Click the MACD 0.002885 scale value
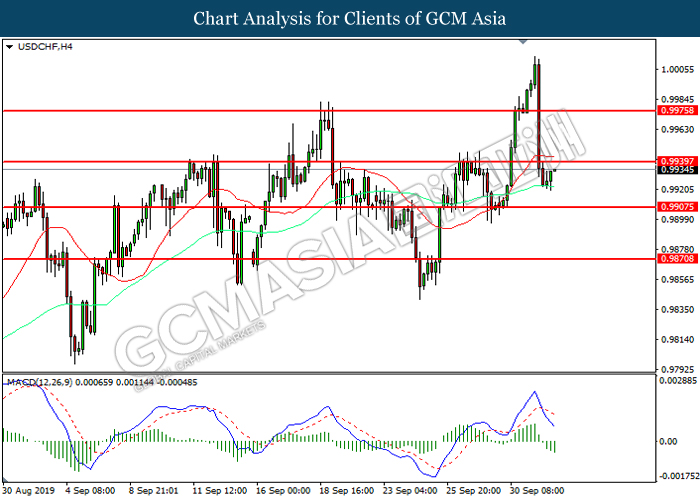Viewport: 700px width, 500px height. (x=678, y=380)
